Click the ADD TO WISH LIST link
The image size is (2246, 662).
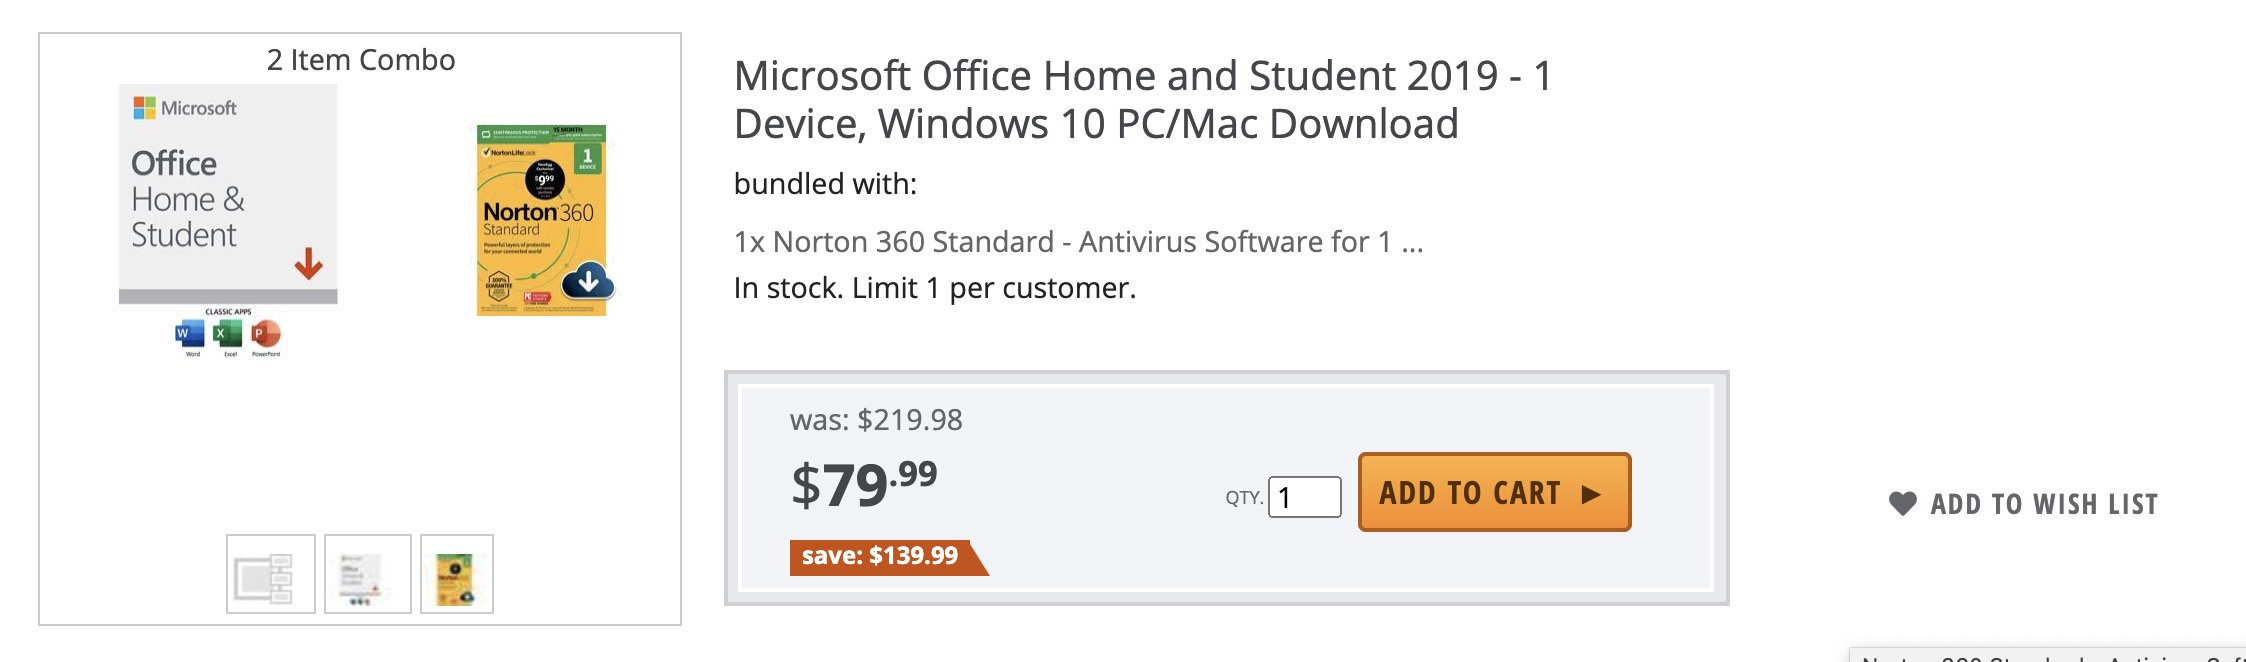coord(2043,504)
